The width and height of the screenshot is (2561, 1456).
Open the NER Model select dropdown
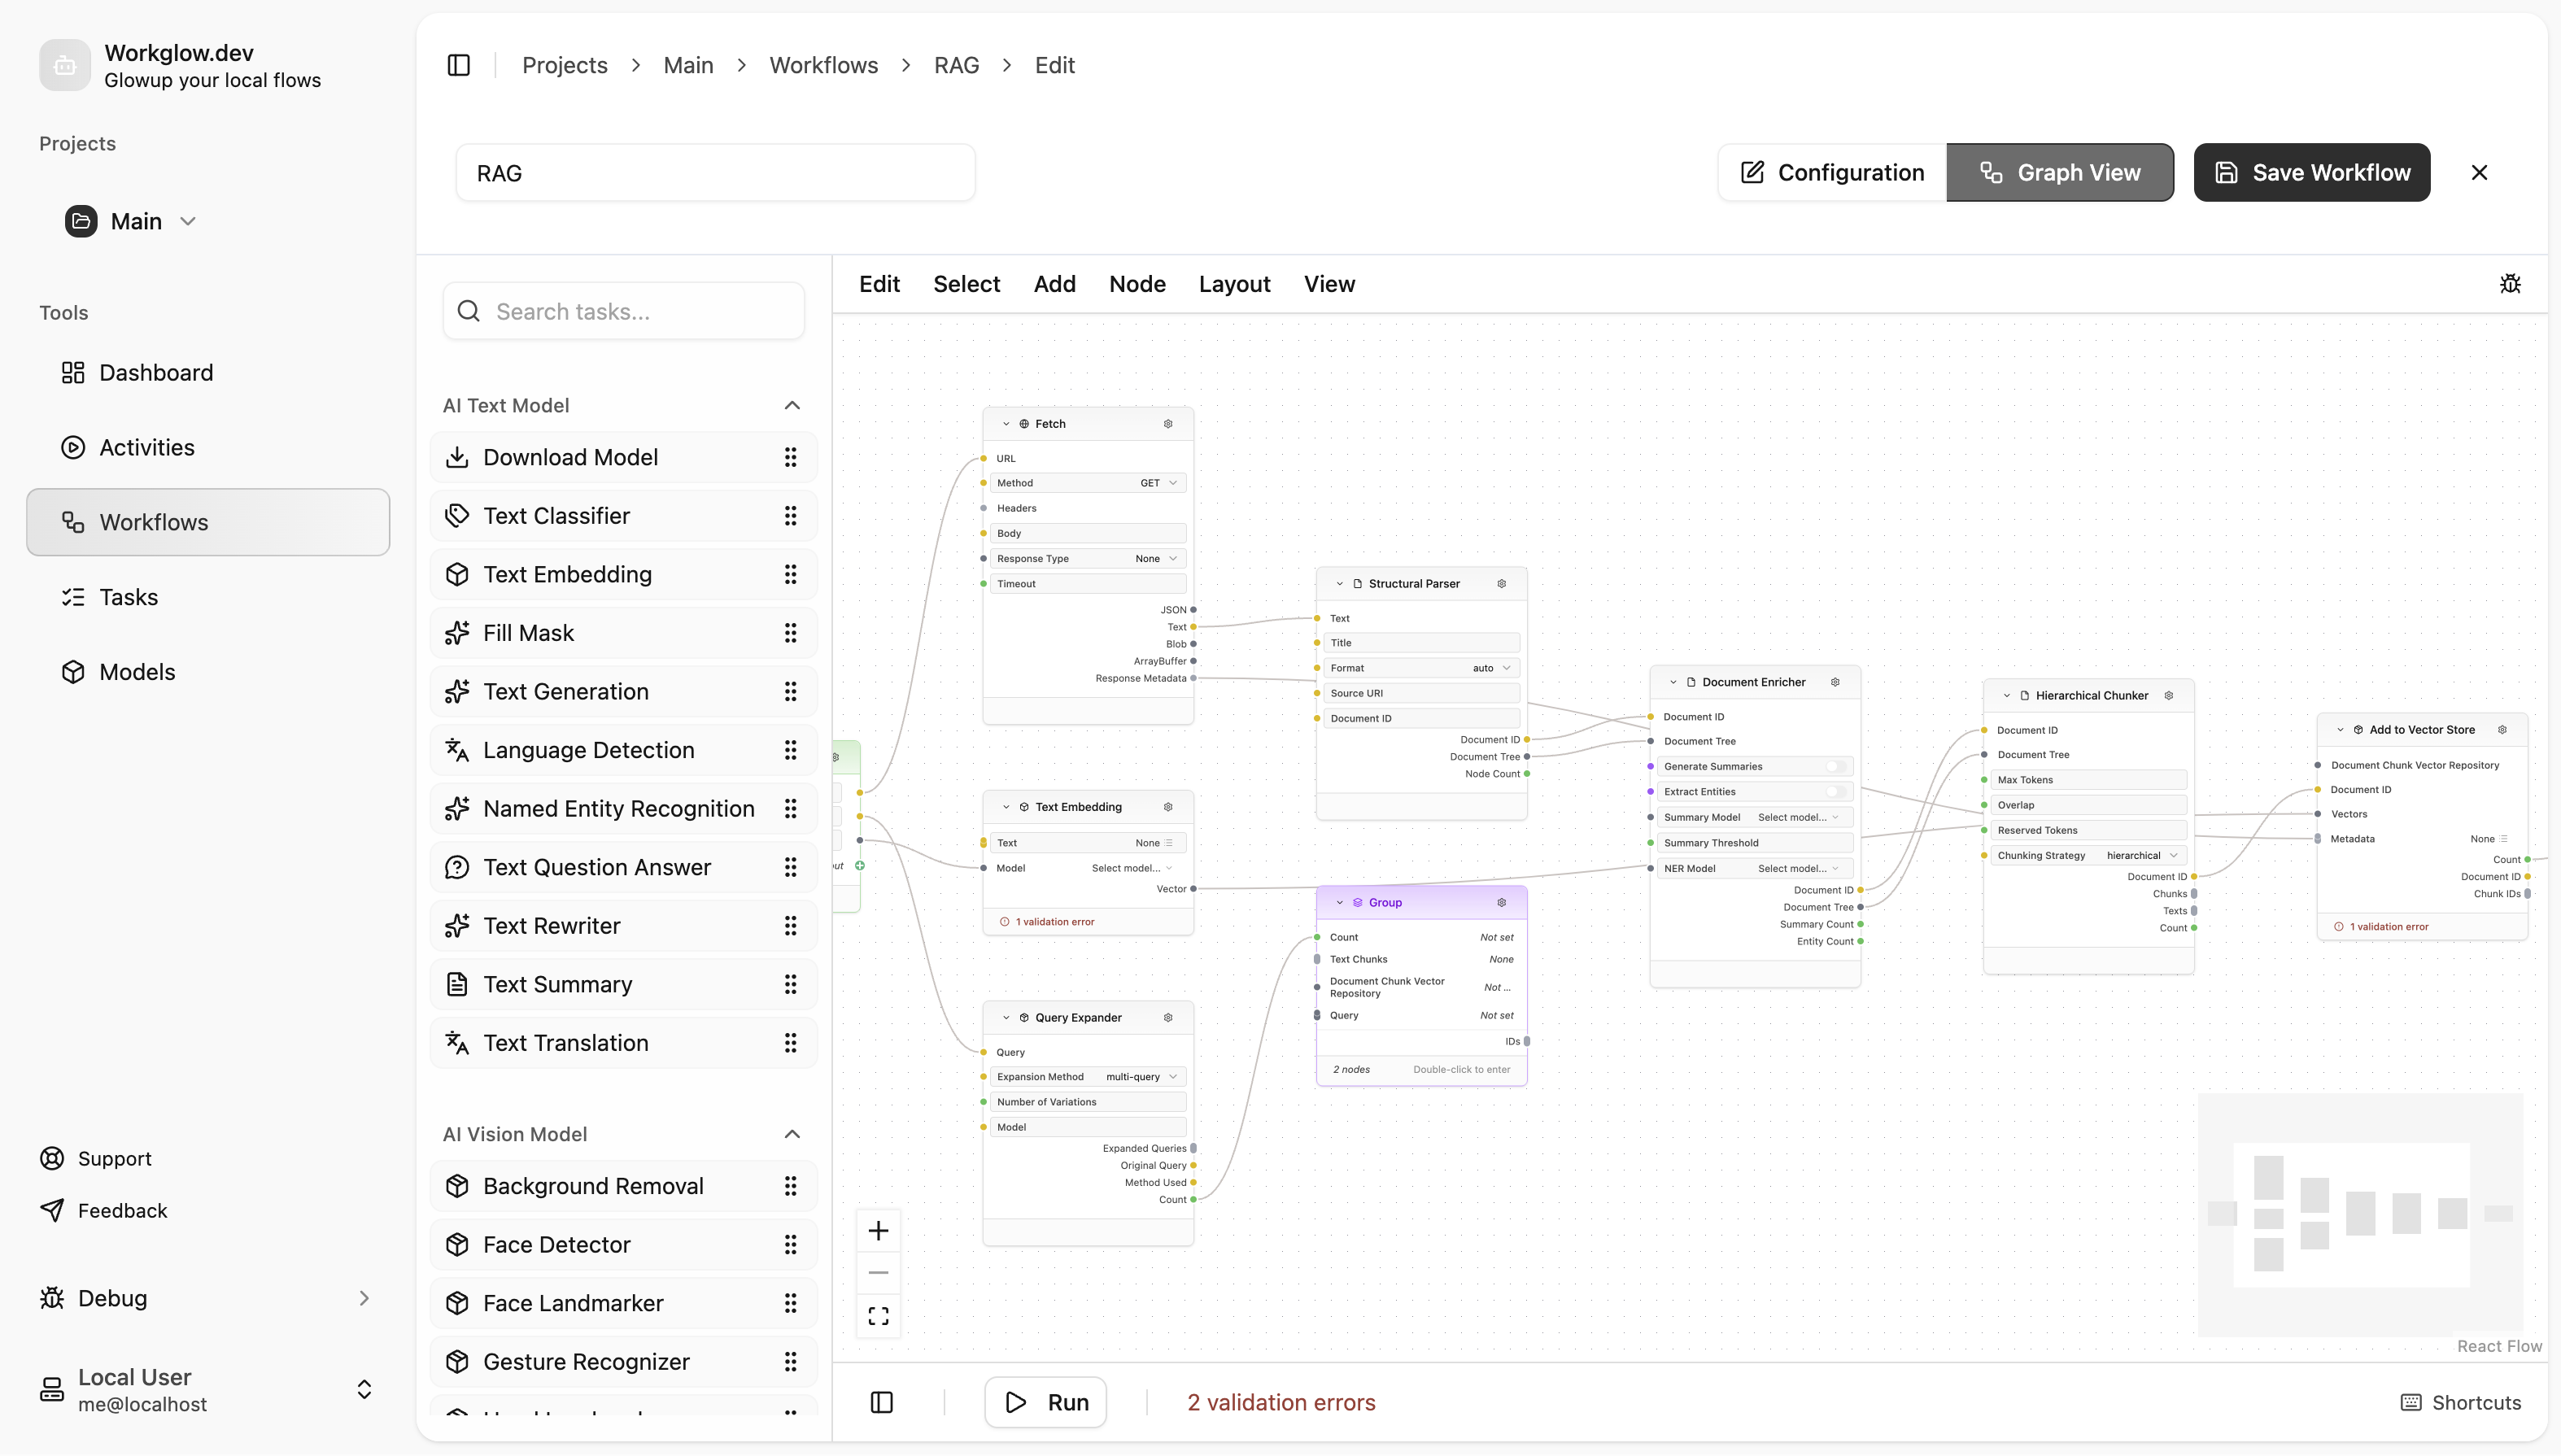coord(1799,869)
